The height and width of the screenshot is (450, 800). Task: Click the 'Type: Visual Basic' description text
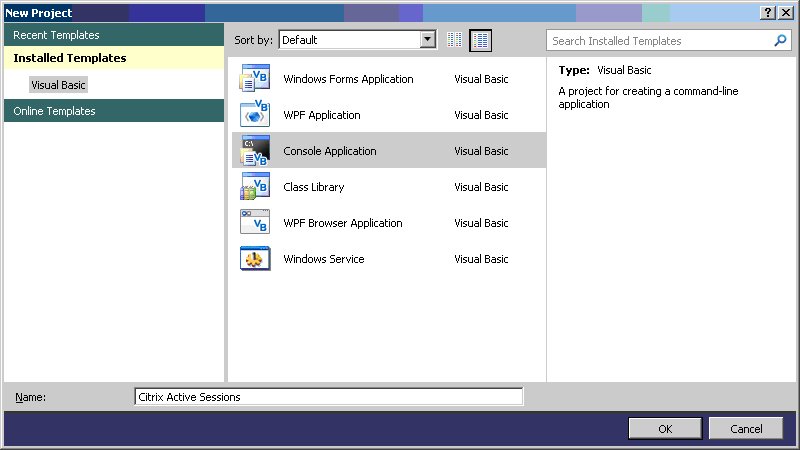(x=605, y=70)
